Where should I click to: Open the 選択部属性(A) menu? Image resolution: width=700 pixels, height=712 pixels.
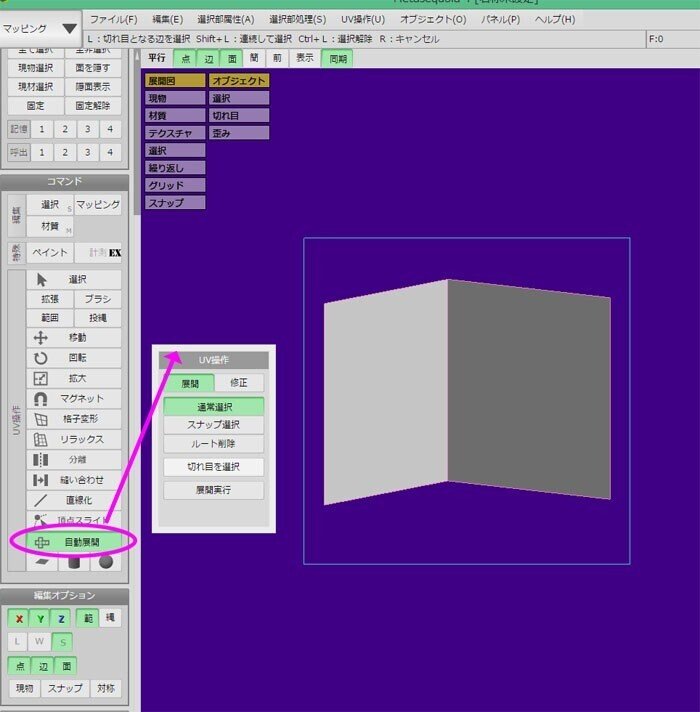(x=226, y=20)
